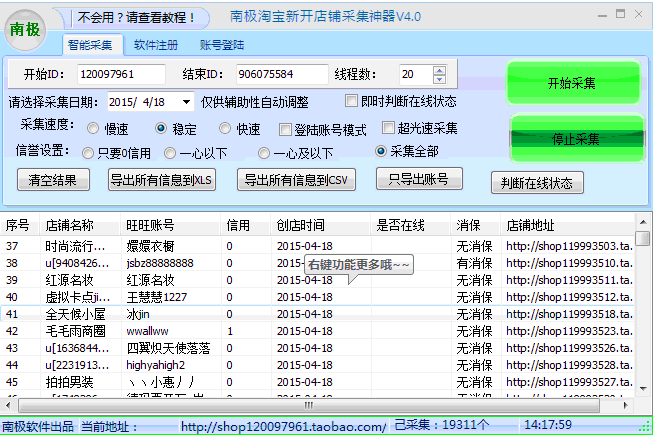Select 慢速 collection speed
The width and height of the screenshot is (662, 439).
point(93,129)
